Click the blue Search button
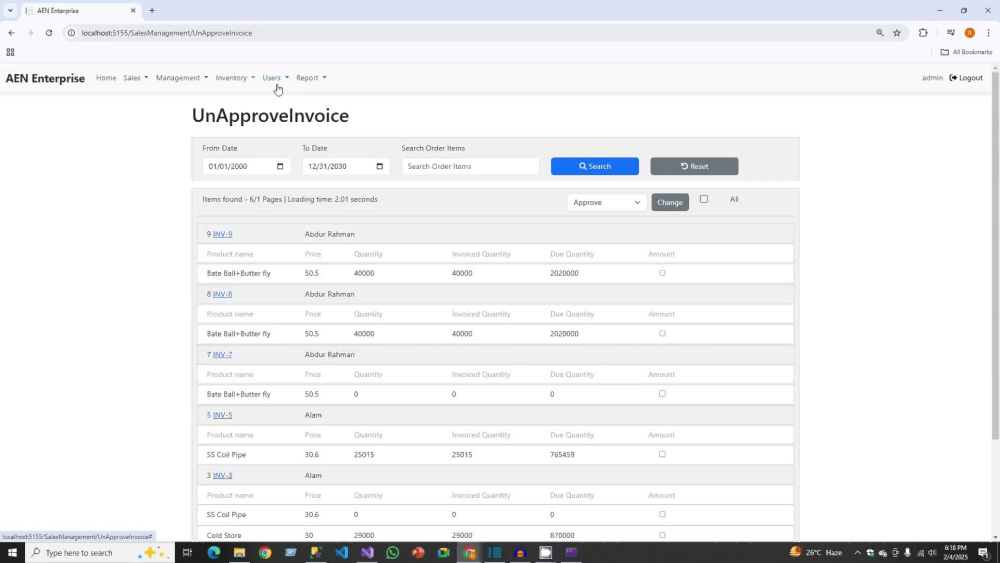The height and width of the screenshot is (563, 1000). (594, 166)
